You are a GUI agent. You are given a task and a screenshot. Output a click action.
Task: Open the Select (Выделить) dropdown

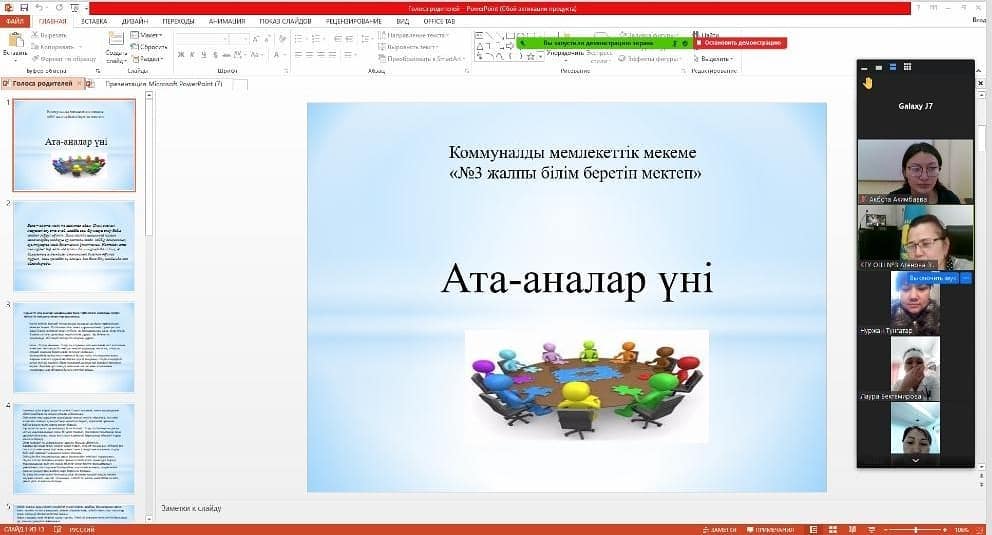[x=716, y=59]
